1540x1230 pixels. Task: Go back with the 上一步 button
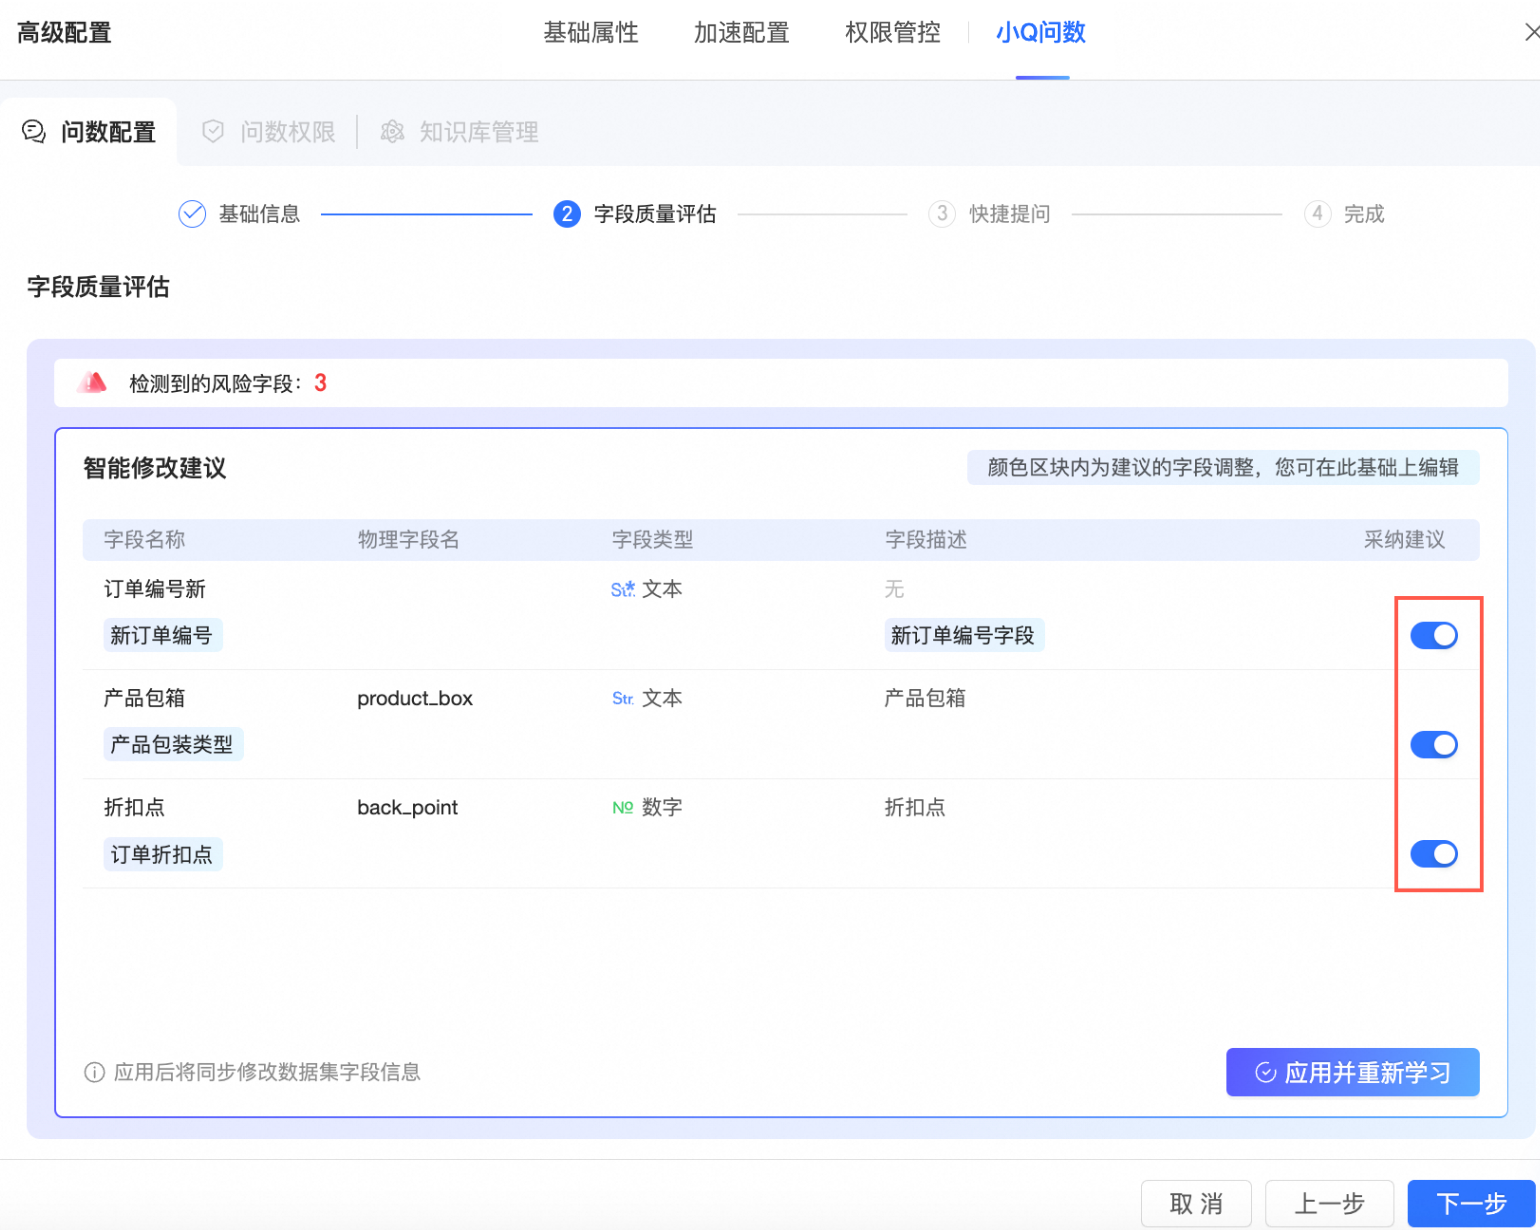click(1330, 1204)
